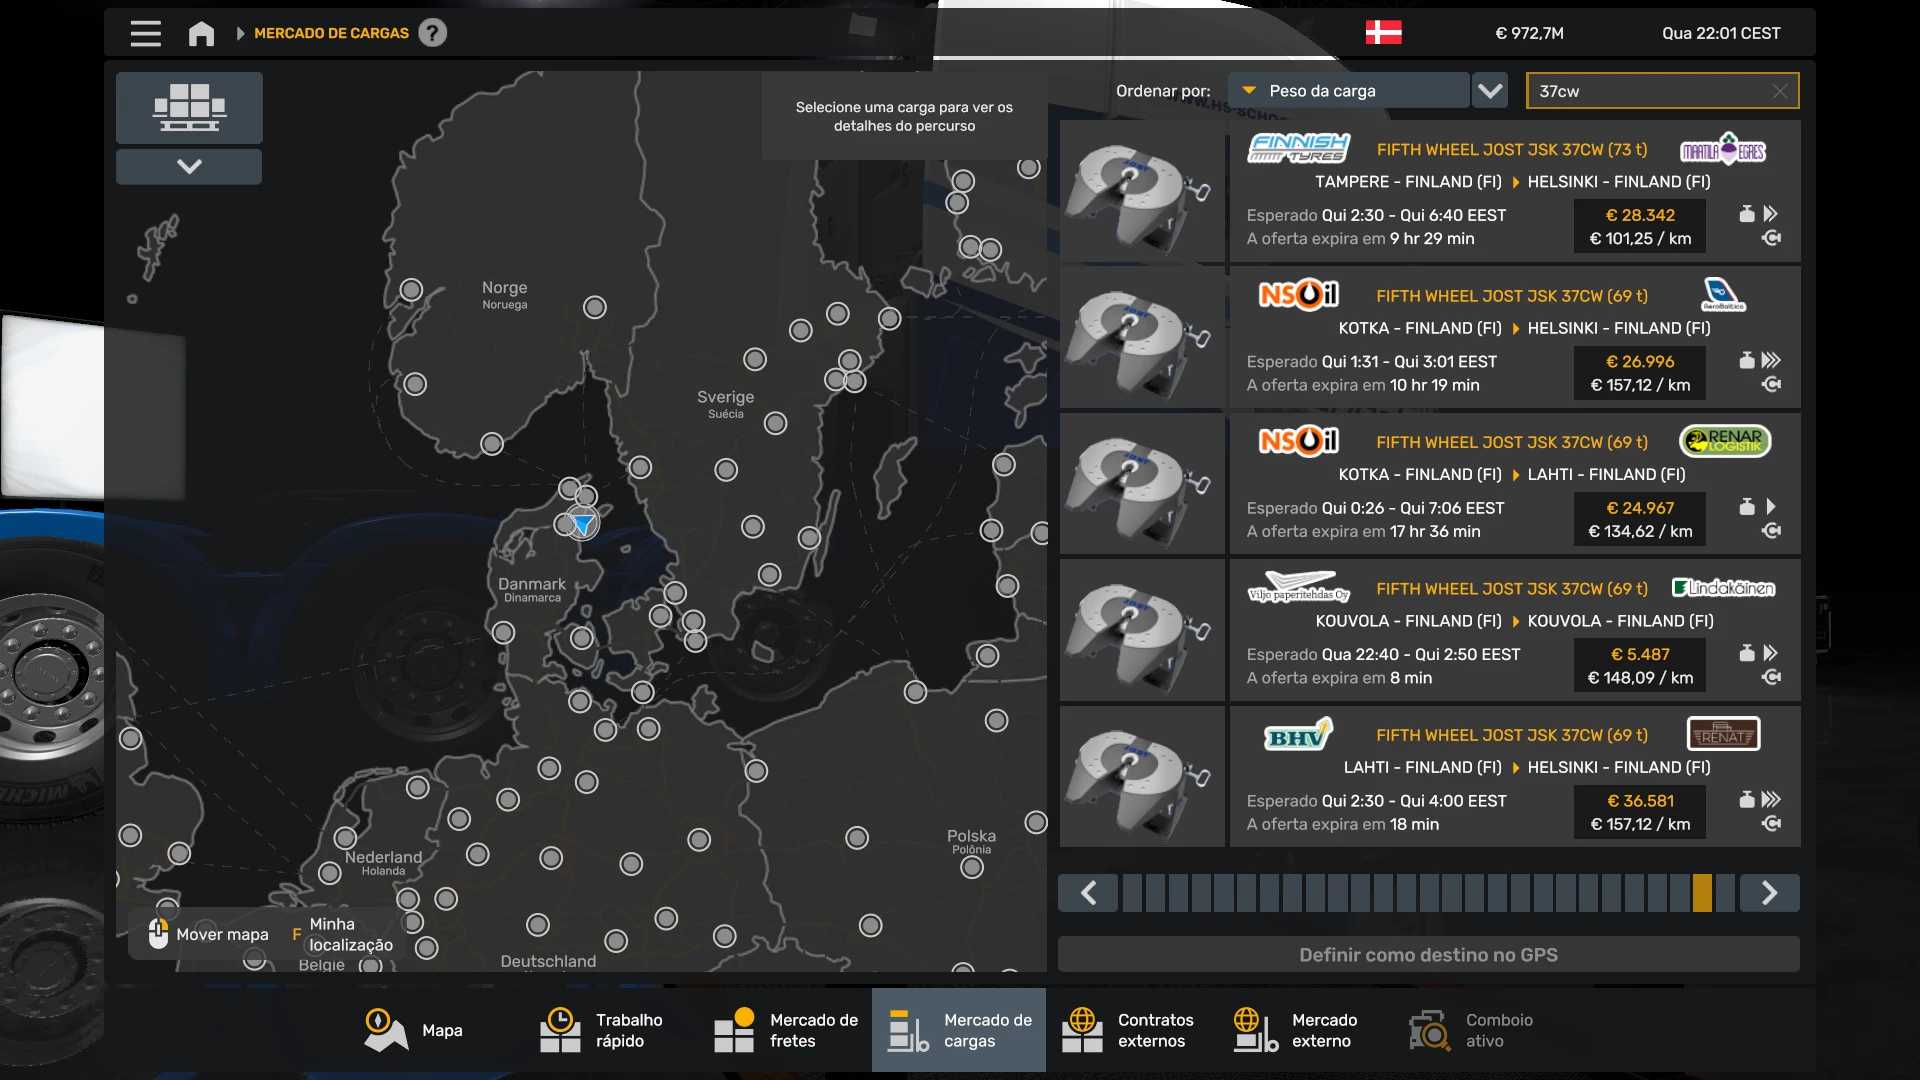Click the player location marker on map
The image size is (1920, 1080).
[x=582, y=523]
